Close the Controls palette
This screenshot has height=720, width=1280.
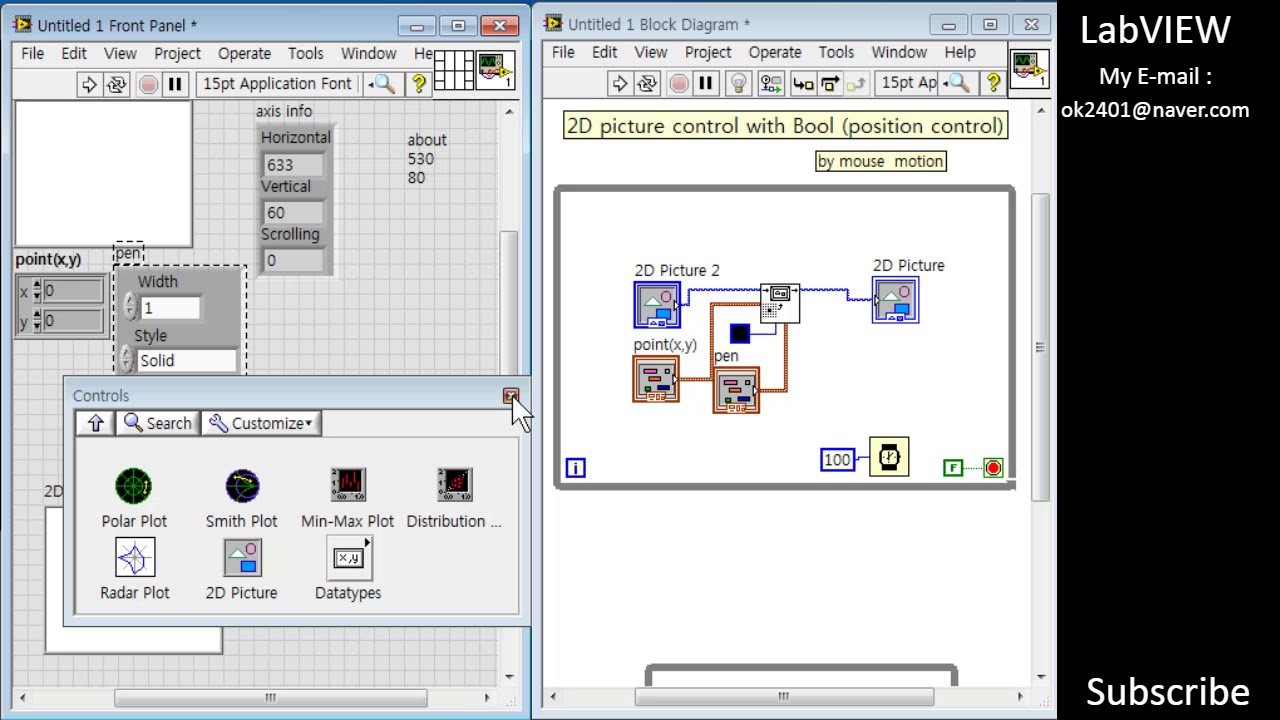(511, 396)
